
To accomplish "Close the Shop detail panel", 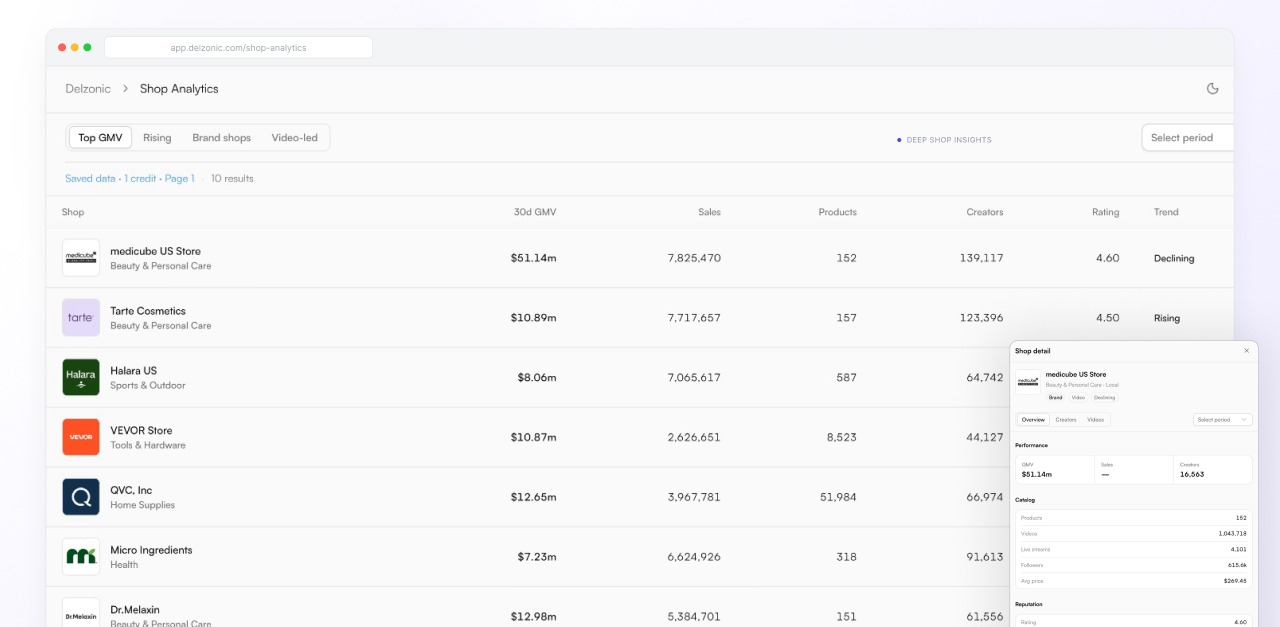I will [x=1246, y=351].
